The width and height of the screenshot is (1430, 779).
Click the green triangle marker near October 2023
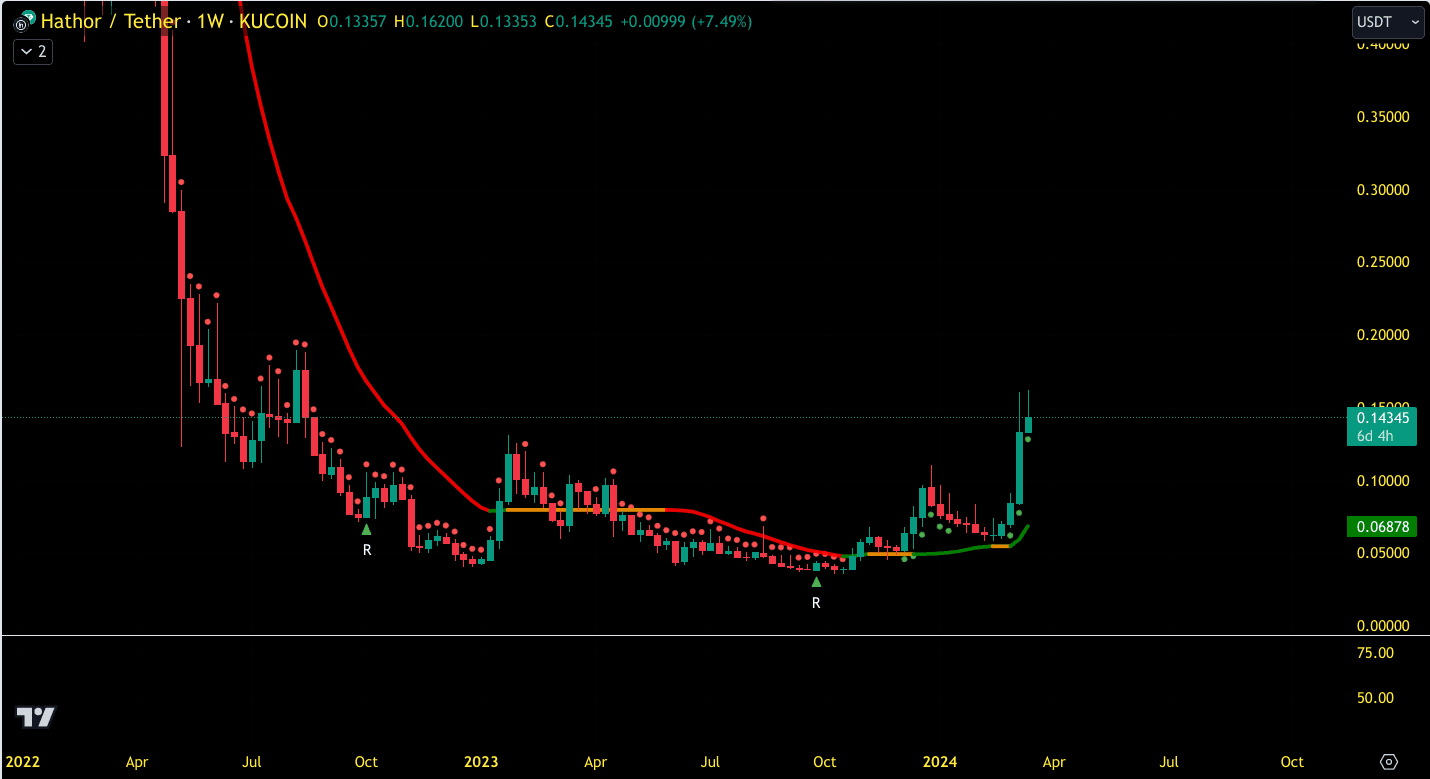(816, 581)
